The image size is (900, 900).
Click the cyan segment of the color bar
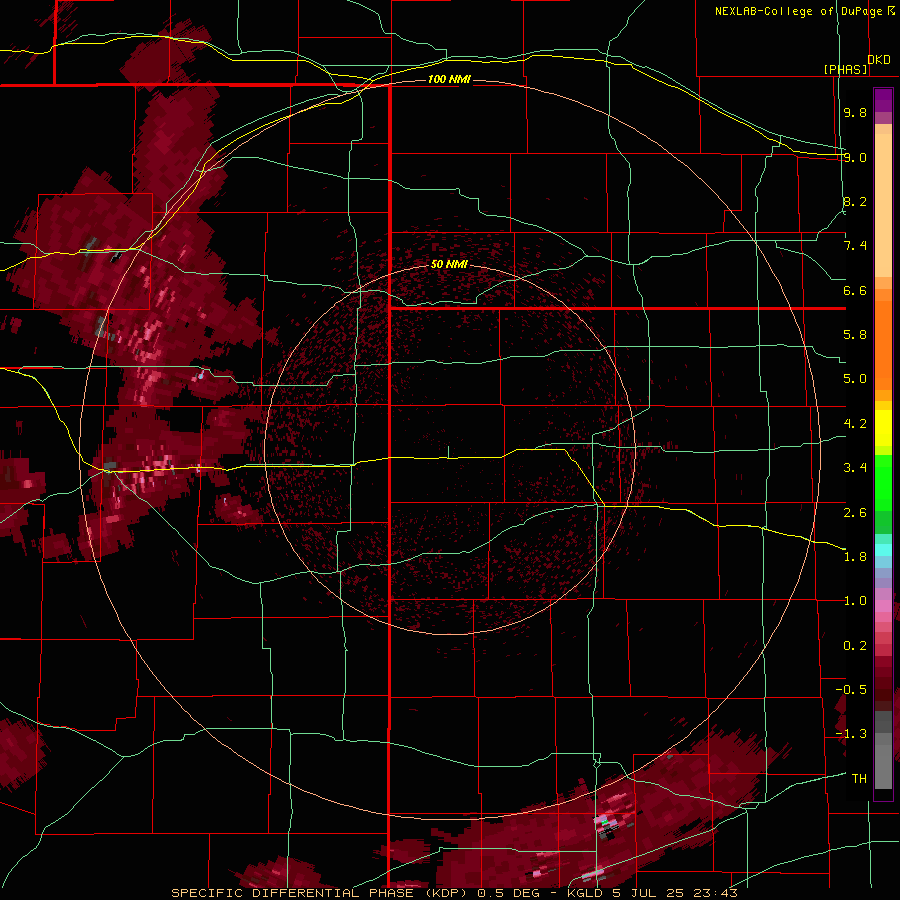883,550
